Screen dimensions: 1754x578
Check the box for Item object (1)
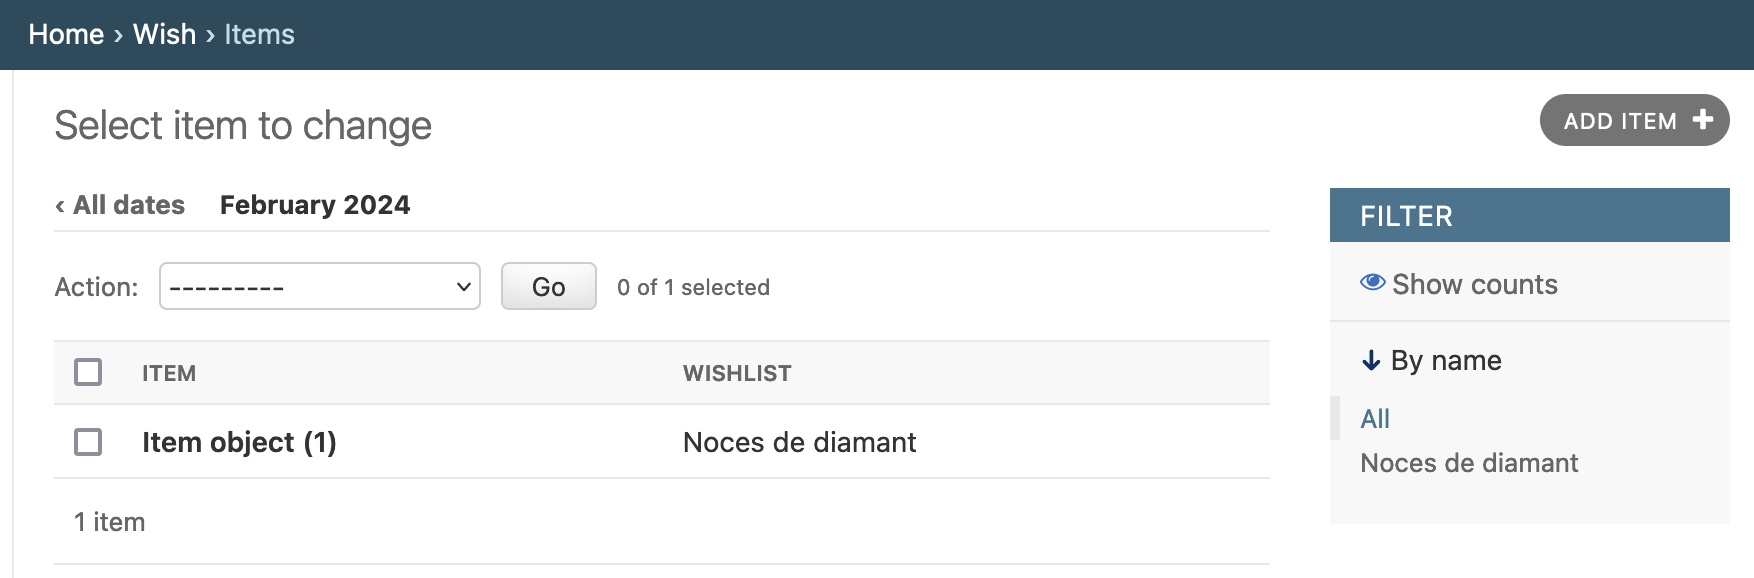click(x=88, y=441)
